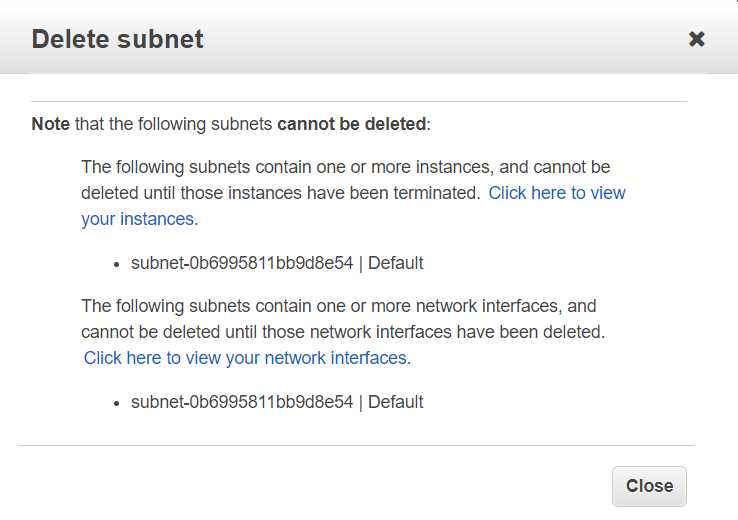
Task: Click the bullet point before the first subnet
Action: 119,264
